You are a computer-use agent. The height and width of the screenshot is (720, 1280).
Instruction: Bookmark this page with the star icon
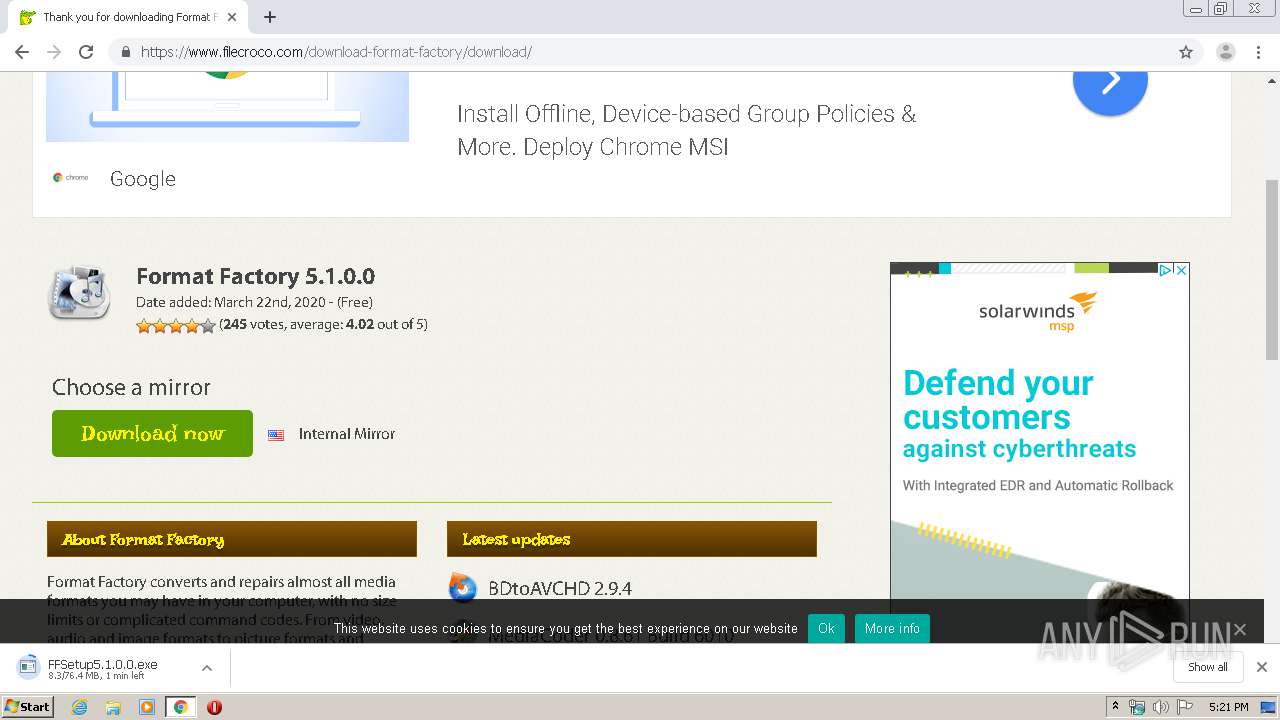coord(1186,52)
